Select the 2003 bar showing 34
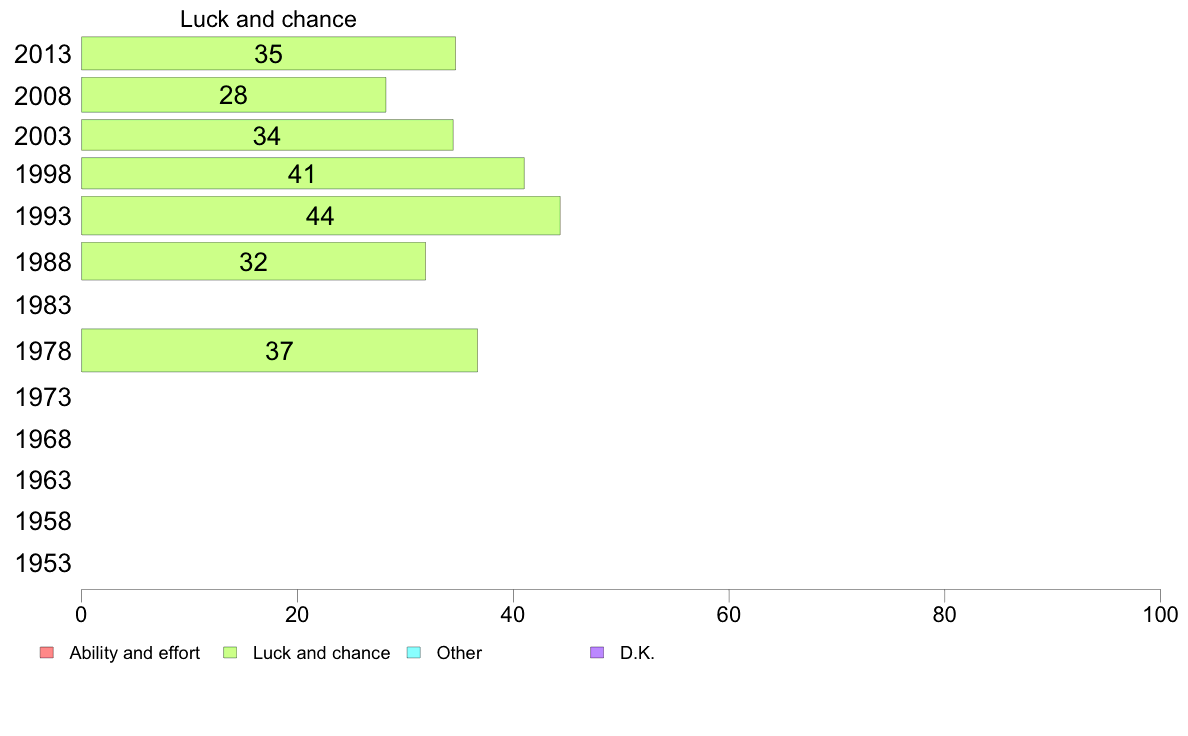The height and width of the screenshot is (736, 1188). point(267,135)
